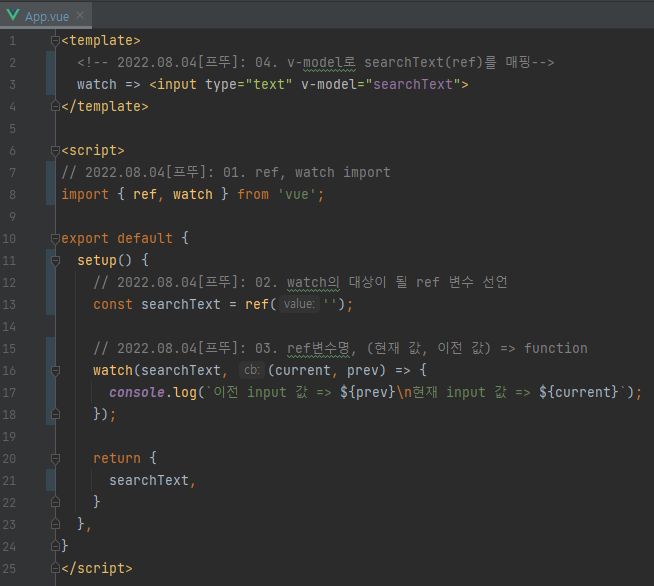Click the closing '</script>' tag text
This screenshot has width=654, height=586.
coord(97,568)
